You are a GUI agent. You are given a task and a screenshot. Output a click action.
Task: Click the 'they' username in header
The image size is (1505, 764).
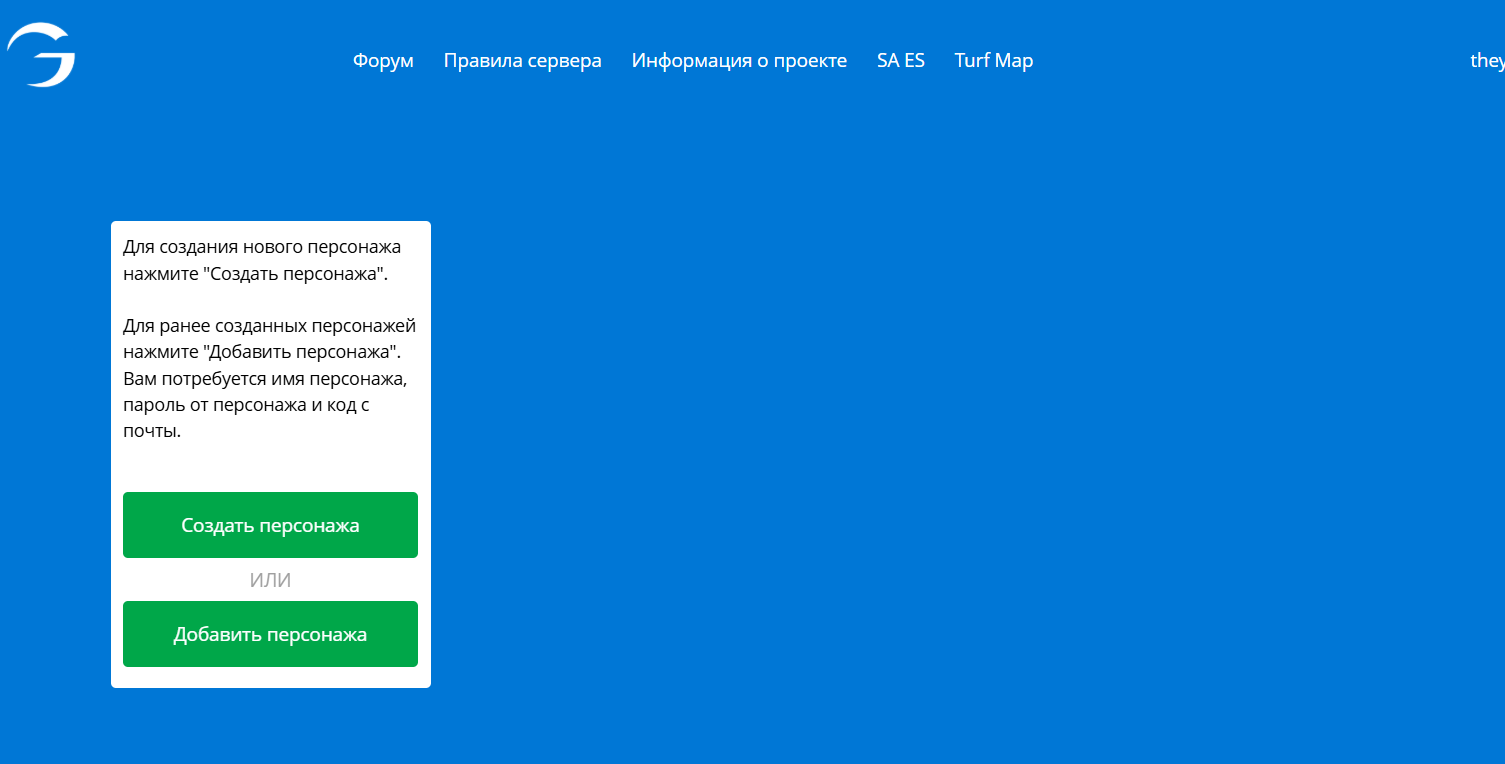point(1486,61)
